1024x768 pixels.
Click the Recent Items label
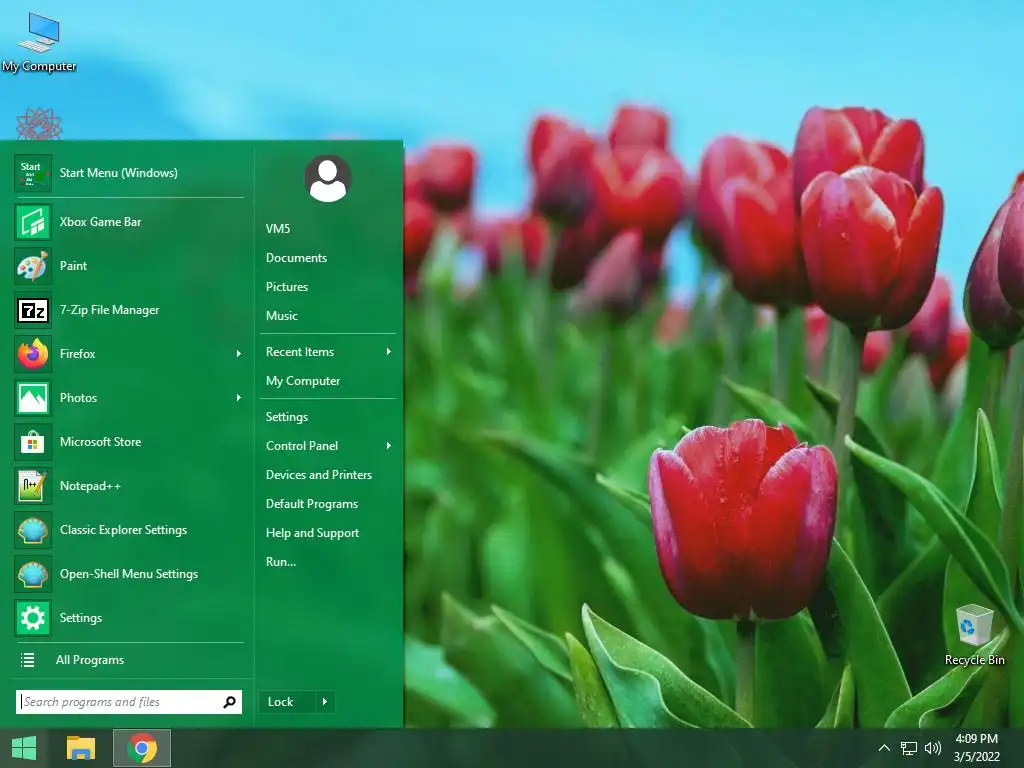point(299,352)
